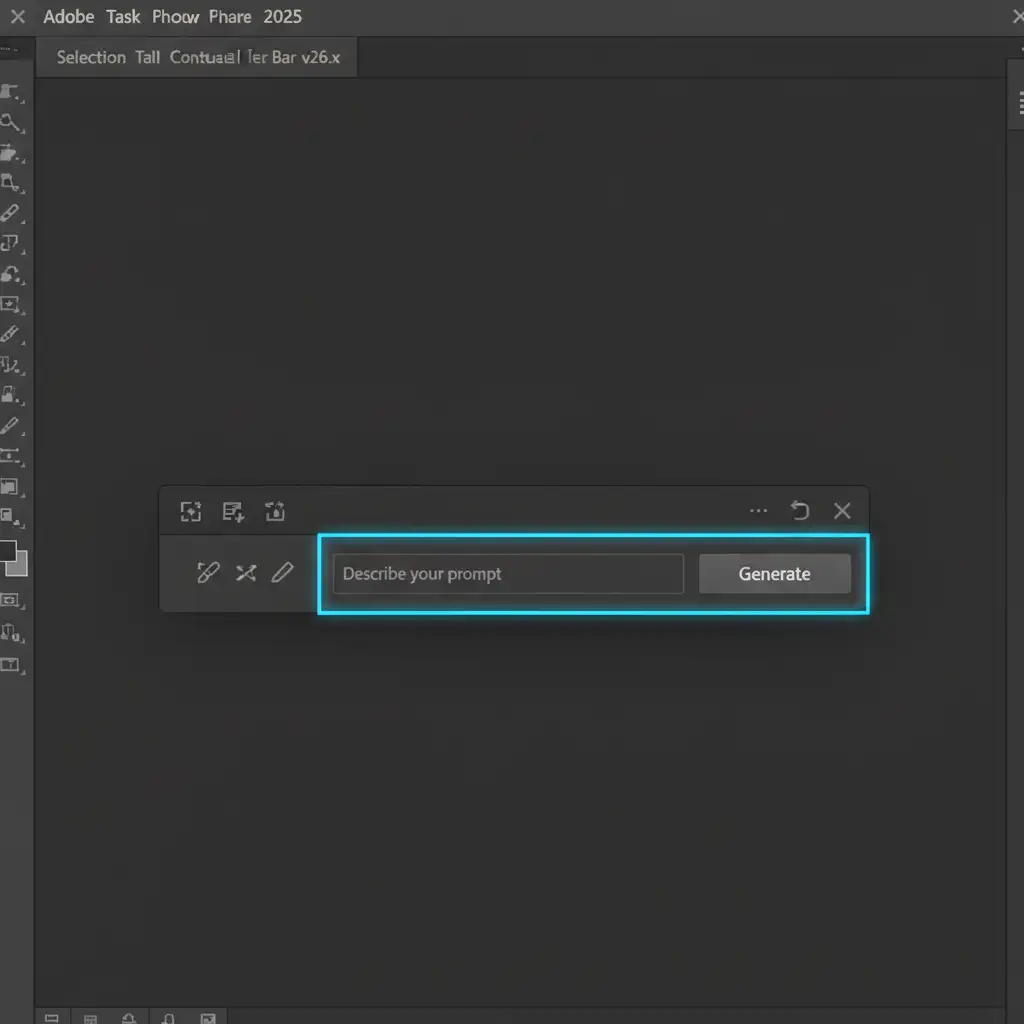1024x1024 pixels.
Task: Pick the foreground color swatch
Action: coord(7,551)
